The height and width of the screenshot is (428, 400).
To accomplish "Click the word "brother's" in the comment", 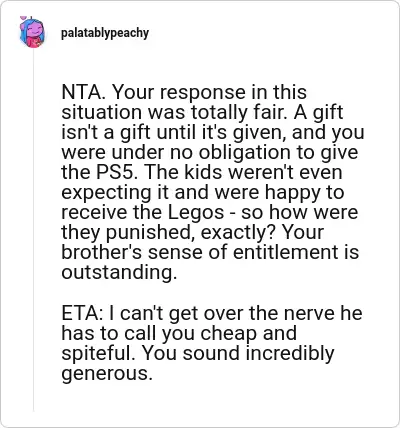I will coord(102,252).
